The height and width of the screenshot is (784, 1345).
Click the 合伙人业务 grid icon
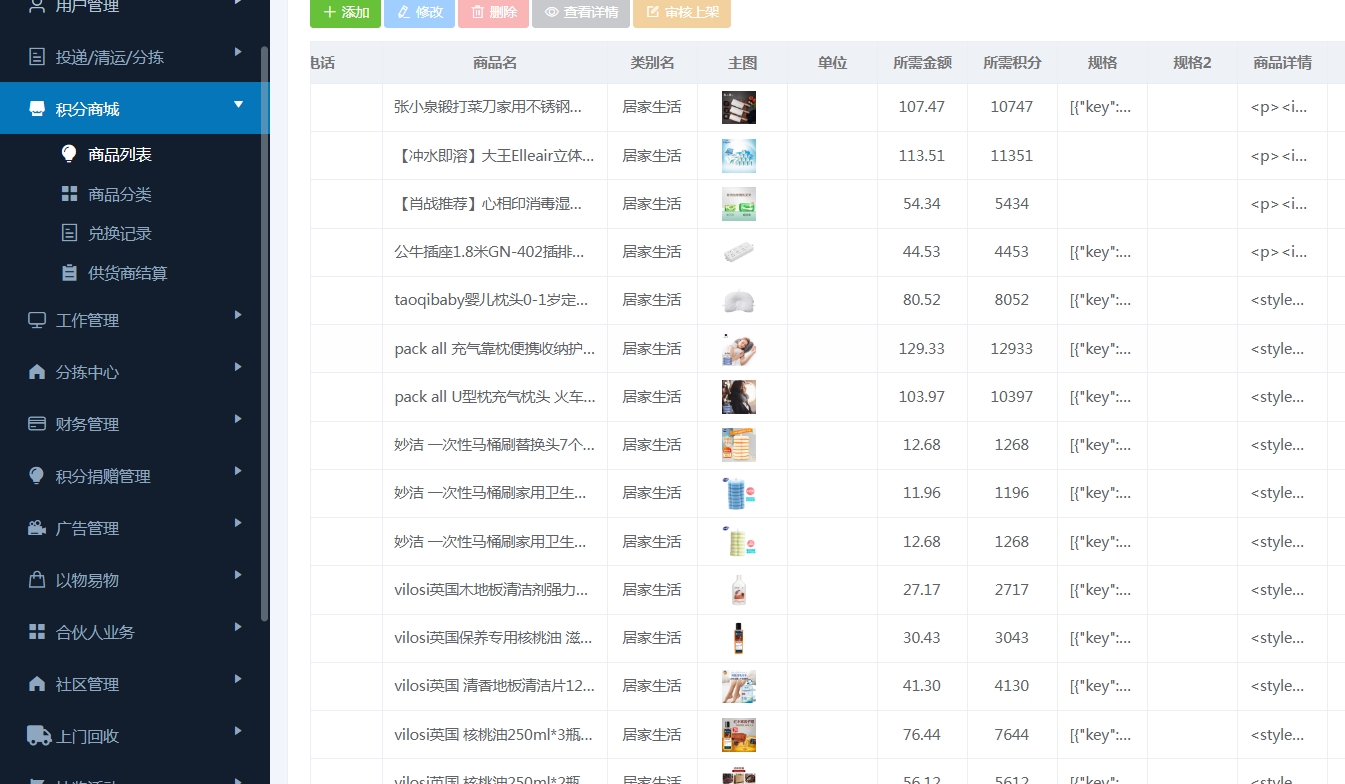[37, 632]
